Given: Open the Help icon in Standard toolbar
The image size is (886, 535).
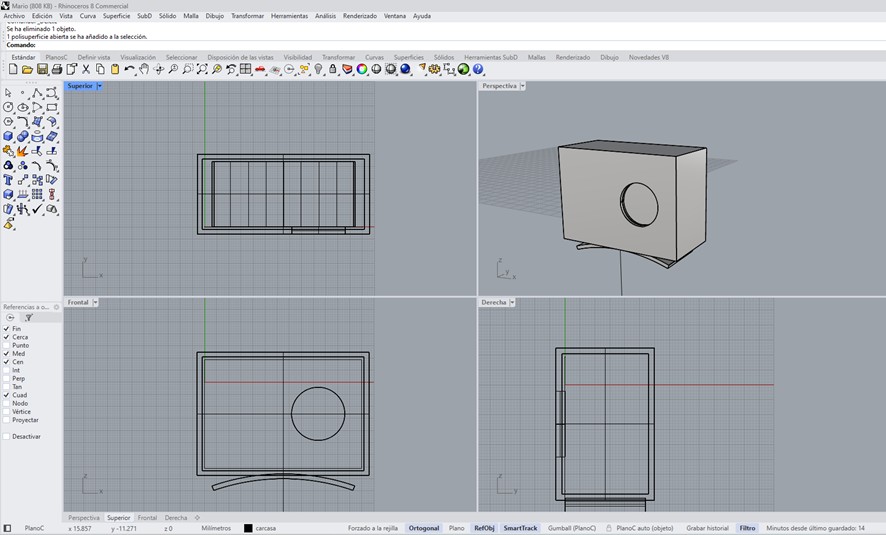Looking at the screenshot, I should (x=479, y=70).
